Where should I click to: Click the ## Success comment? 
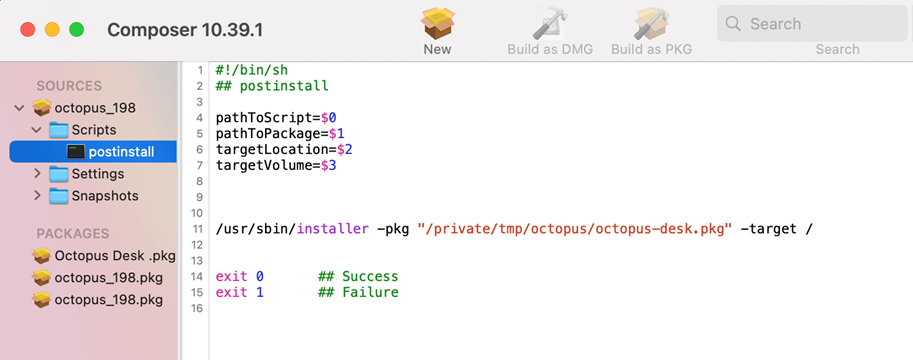pos(358,276)
